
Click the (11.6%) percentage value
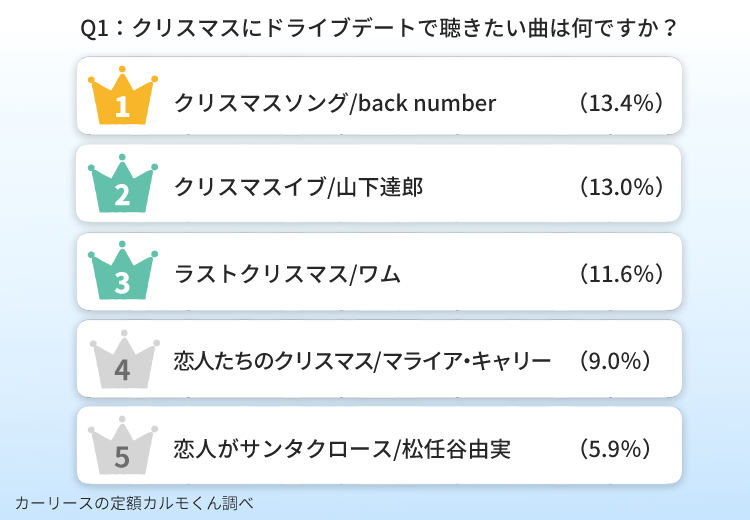pos(621,274)
